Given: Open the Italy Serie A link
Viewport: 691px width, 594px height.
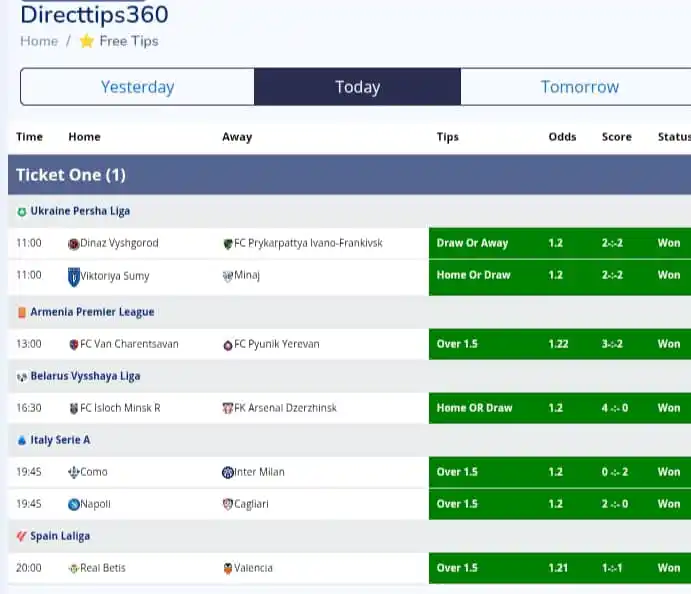Looking at the screenshot, I should [x=60, y=440].
